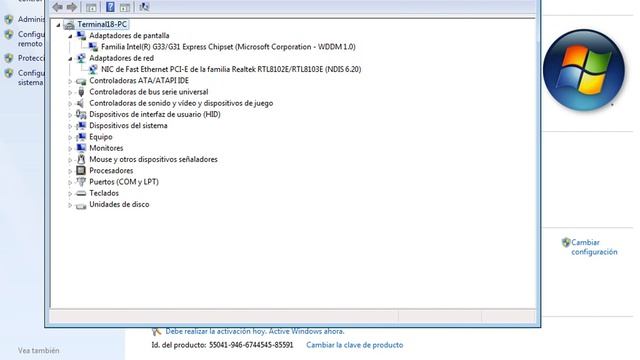Expand the sound, video and game controllers node
This screenshot has height=360, width=640.
(x=70, y=104)
